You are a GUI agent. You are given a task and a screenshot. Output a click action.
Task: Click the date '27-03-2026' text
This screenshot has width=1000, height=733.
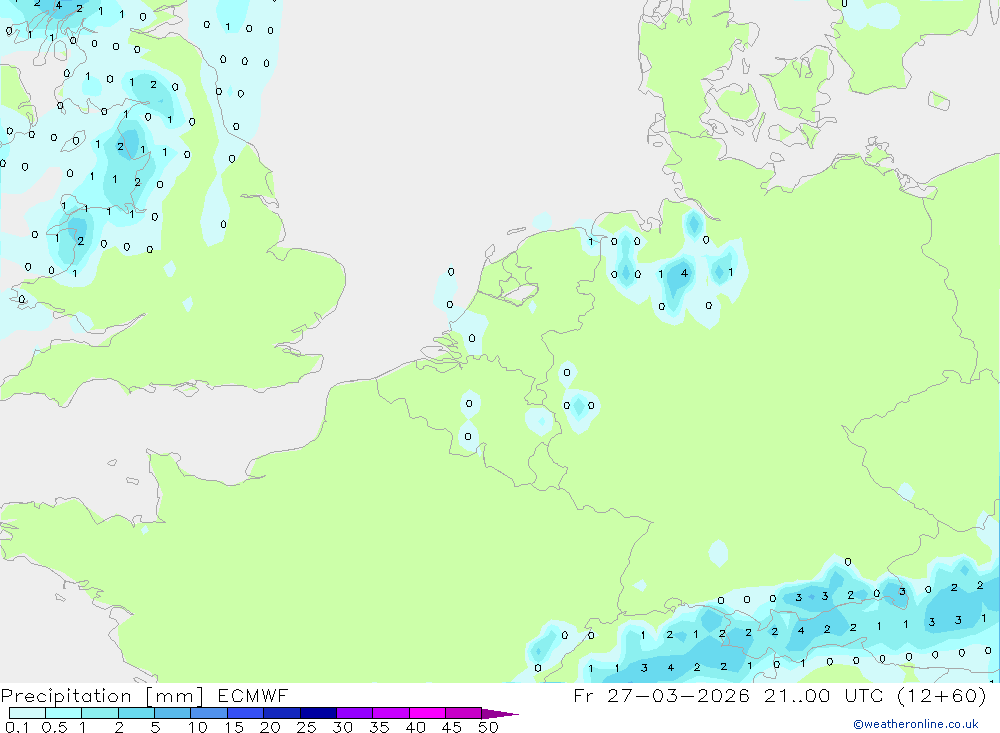tap(679, 695)
